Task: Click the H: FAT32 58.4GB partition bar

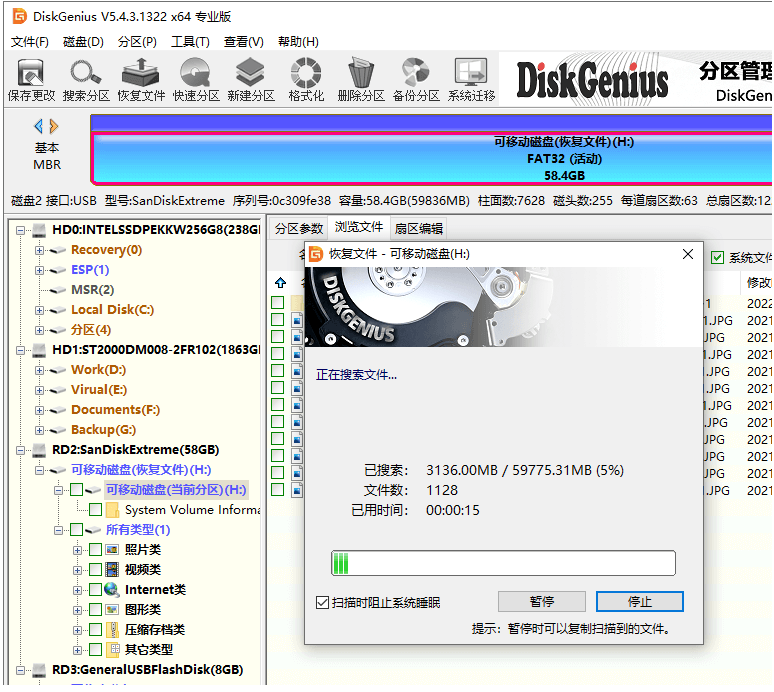Action: (432, 158)
